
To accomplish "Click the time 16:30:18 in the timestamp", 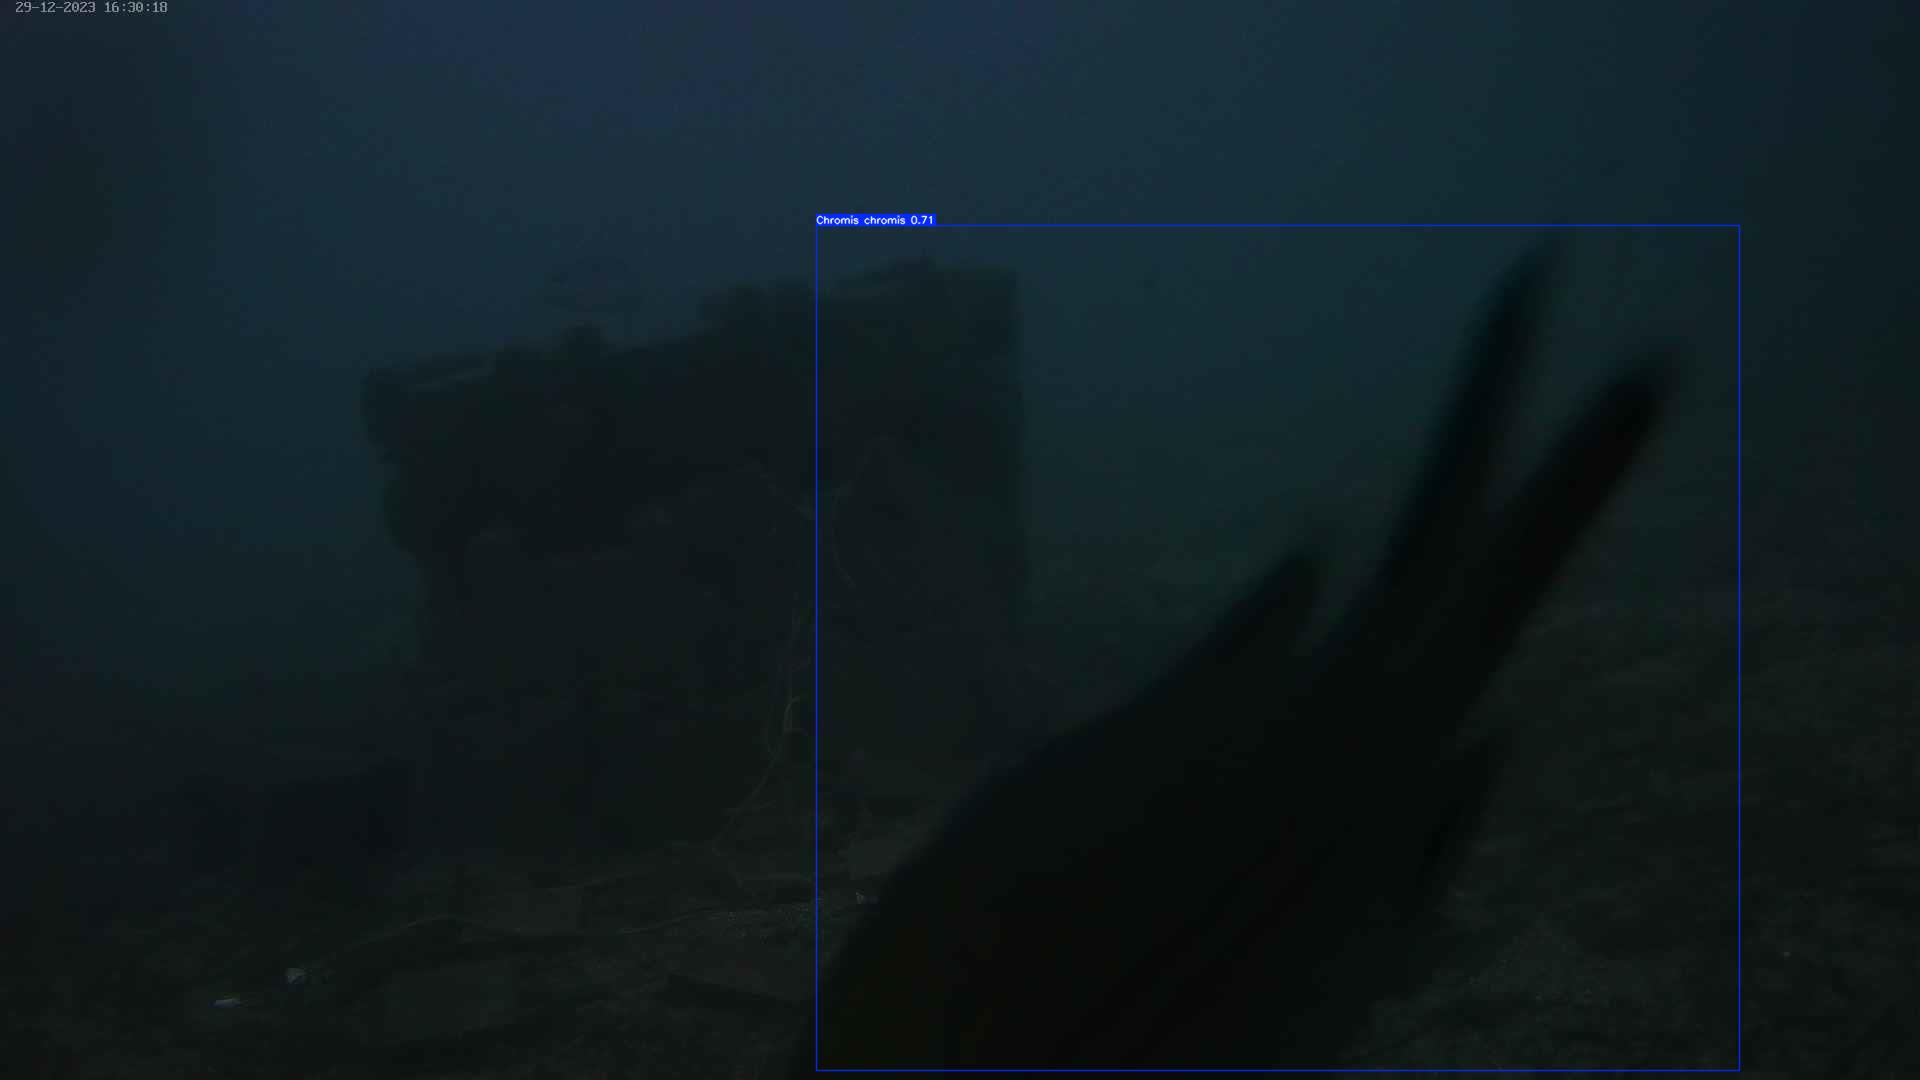I will (135, 8).
